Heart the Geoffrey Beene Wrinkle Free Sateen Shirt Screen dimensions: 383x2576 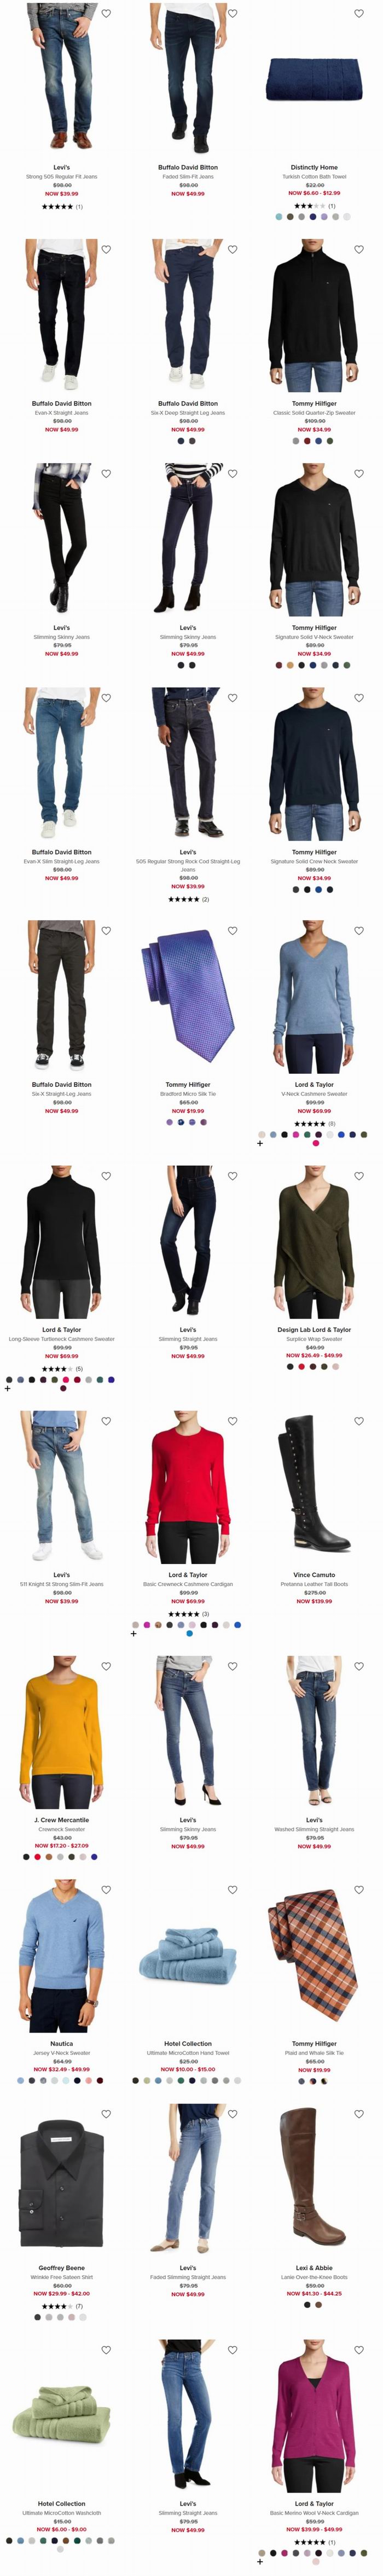(106, 2113)
